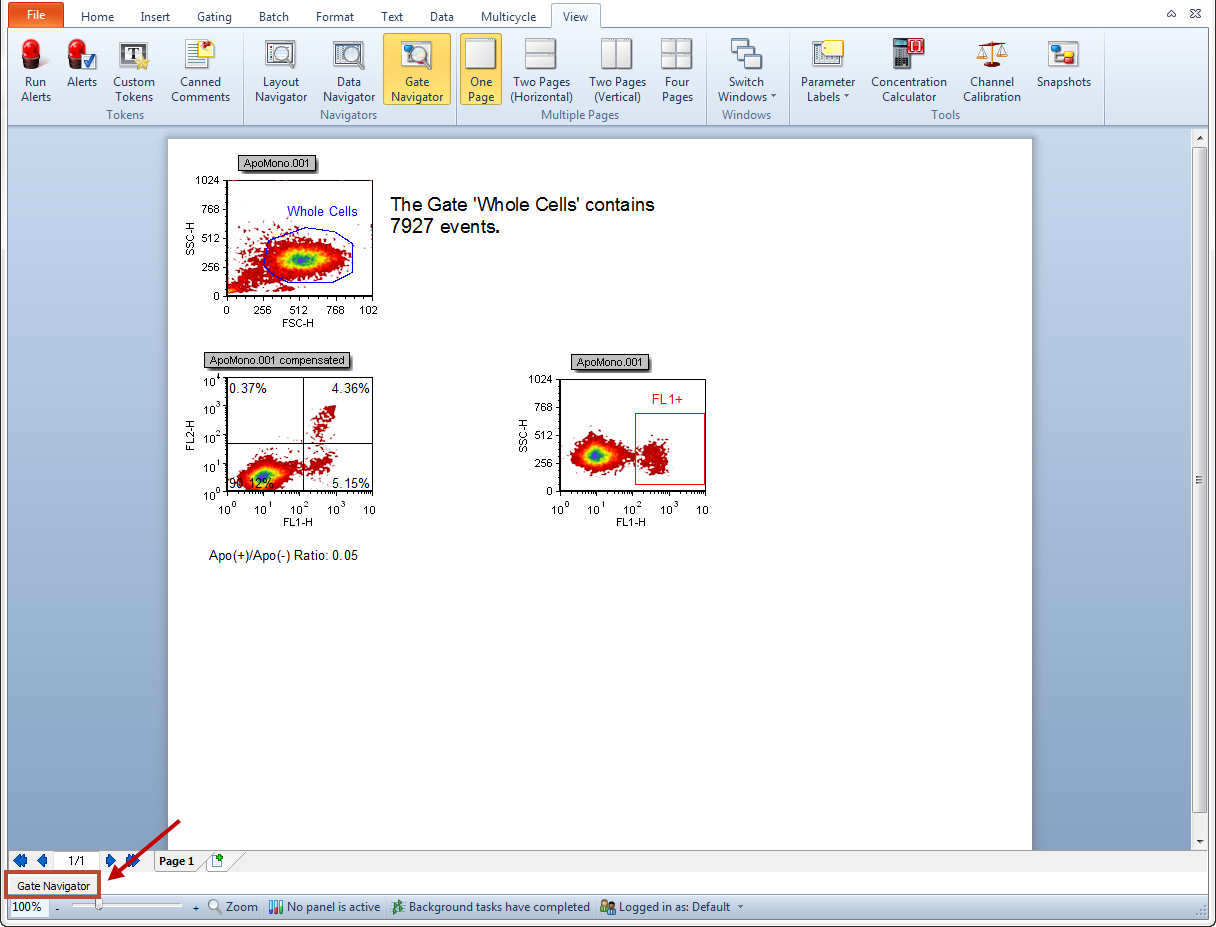Switch to the Gating ribbon tab
Image resolution: width=1216 pixels, height=927 pixels.
pyautogui.click(x=214, y=16)
